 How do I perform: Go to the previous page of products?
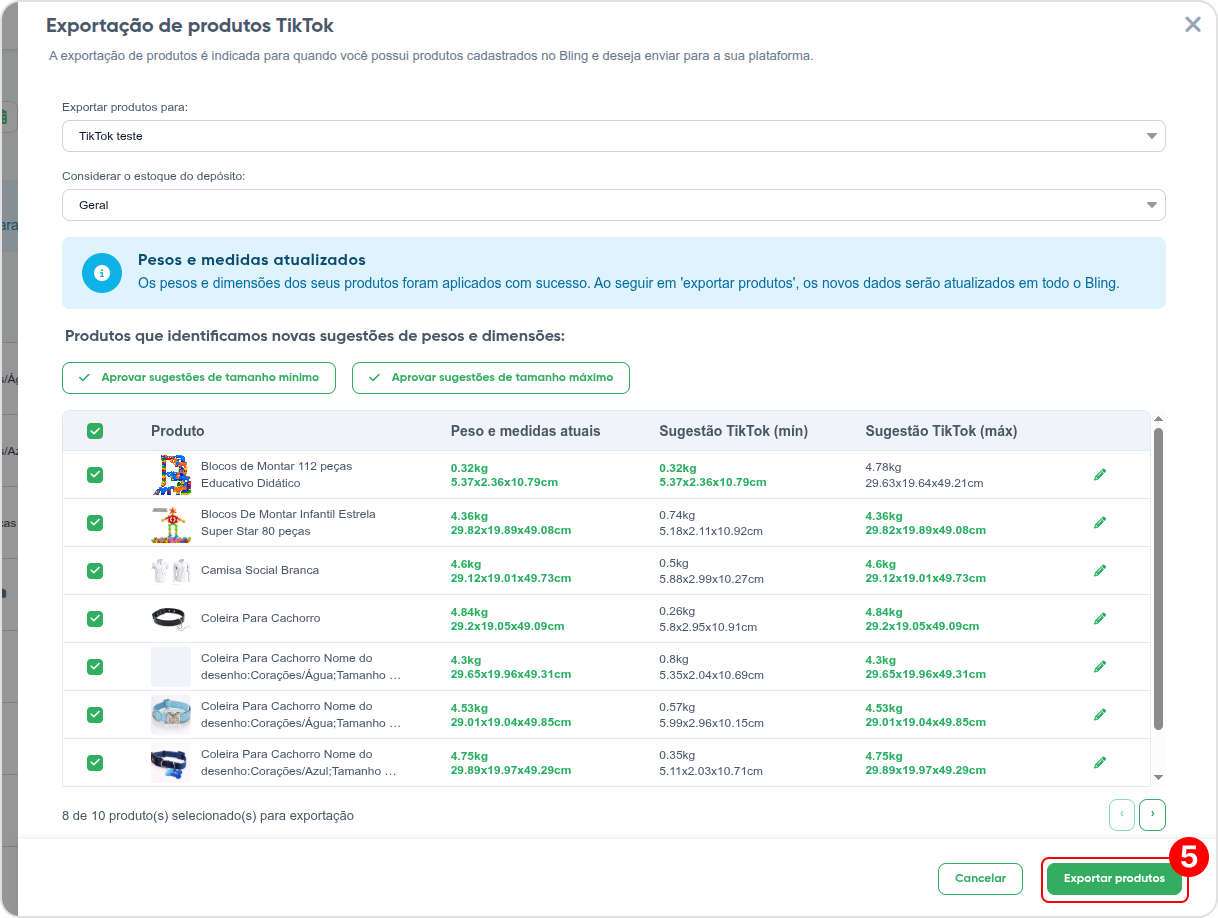click(1122, 815)
